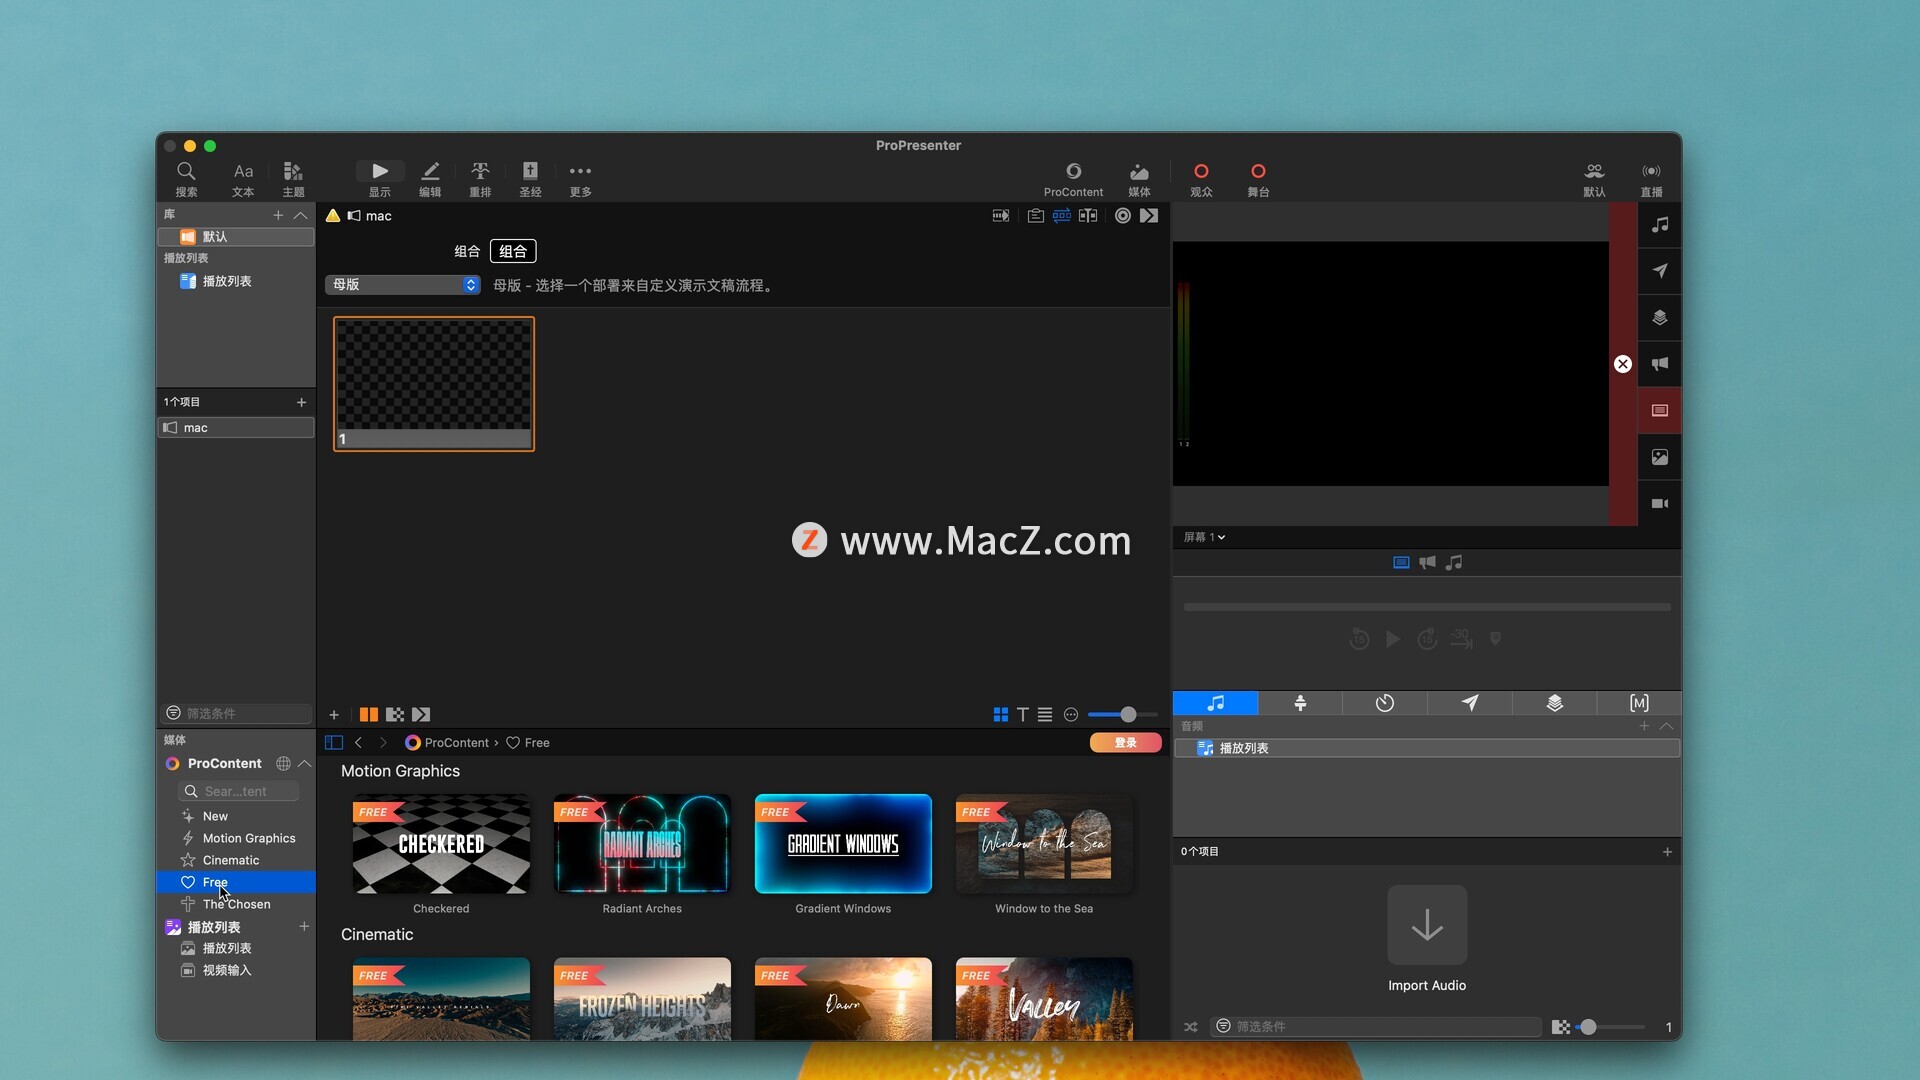This screenshot has height=1080, width=1920.
Task: Toggle the Media (媒体) bin
Action: (1139, 179)
